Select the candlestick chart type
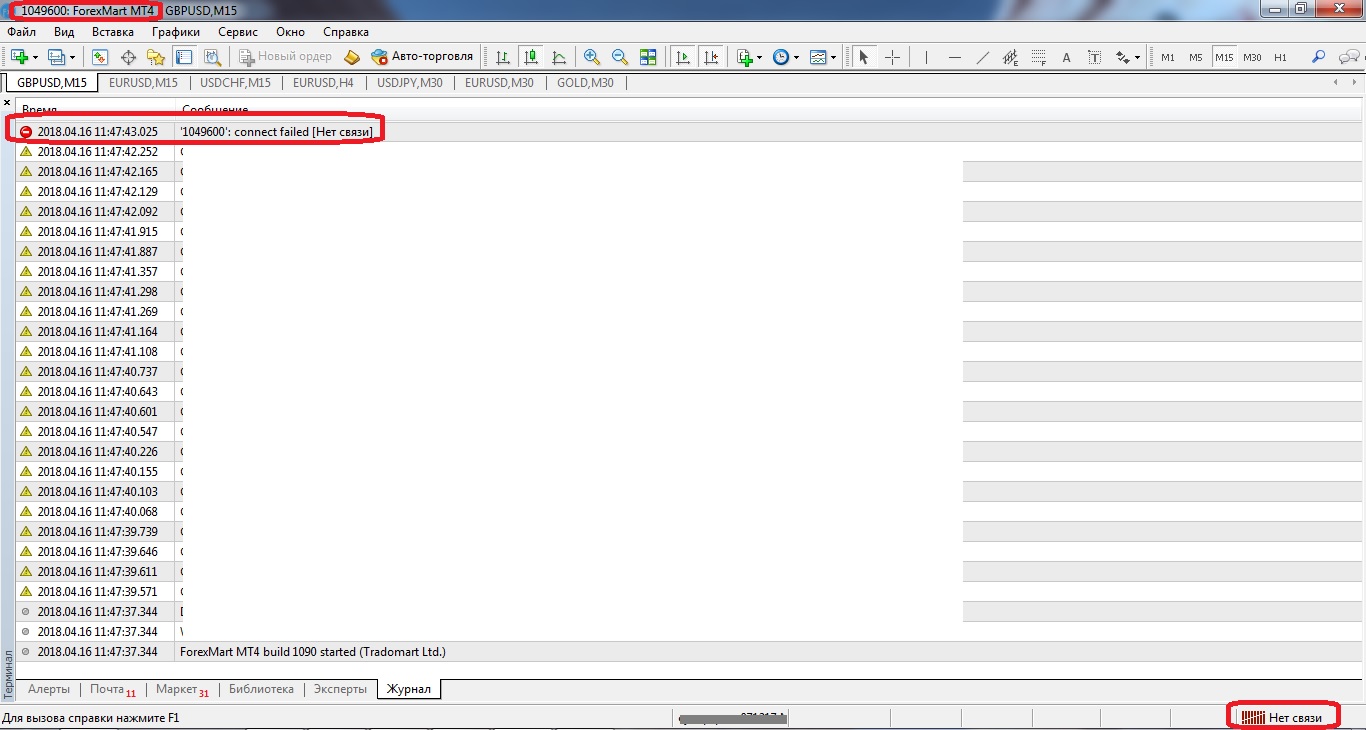Image resolution: width=1366 pixels, height=730 pixels. click(531, 57)
